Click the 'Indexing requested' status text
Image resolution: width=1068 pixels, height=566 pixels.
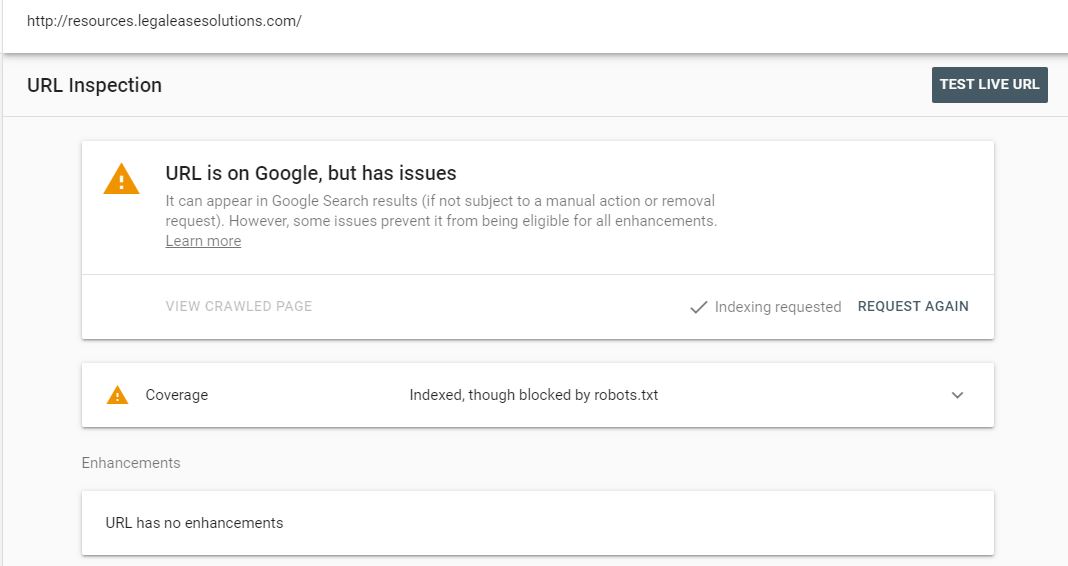[778, 307]
